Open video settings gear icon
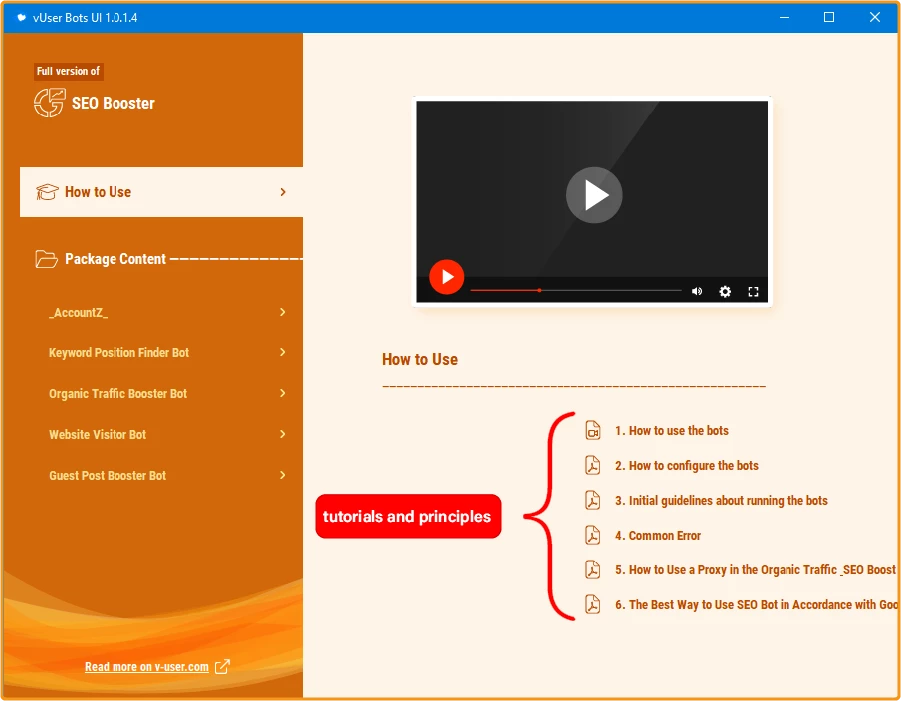 tap(725, 291)
